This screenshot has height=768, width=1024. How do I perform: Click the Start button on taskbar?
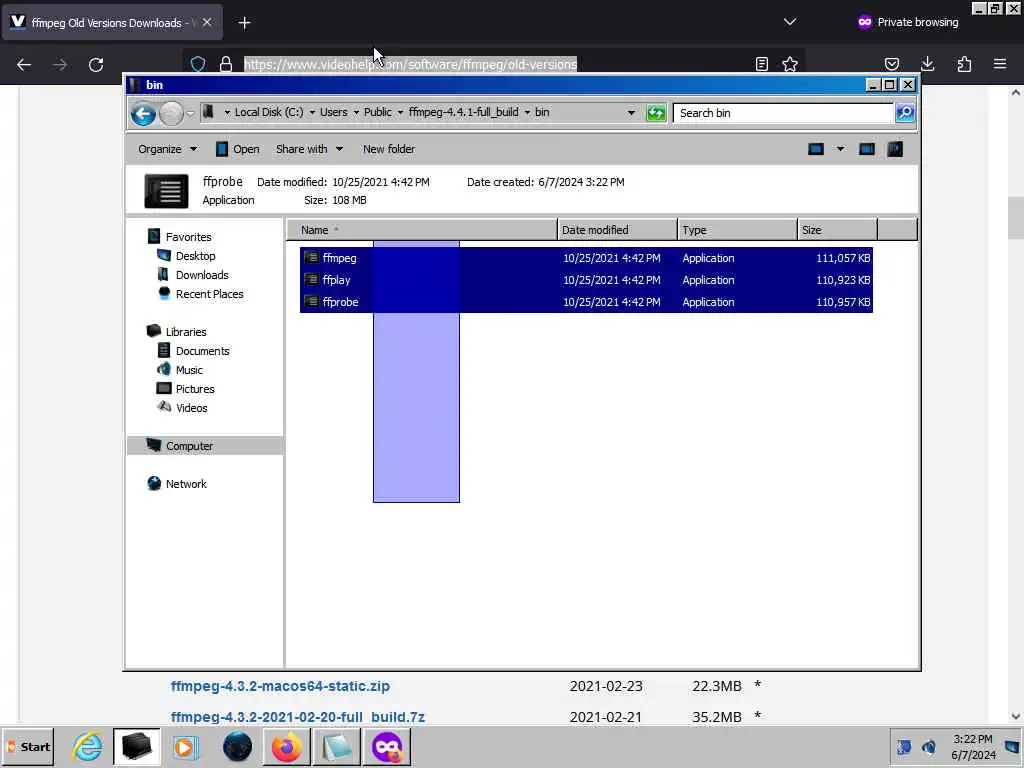[x=27, y=747]
